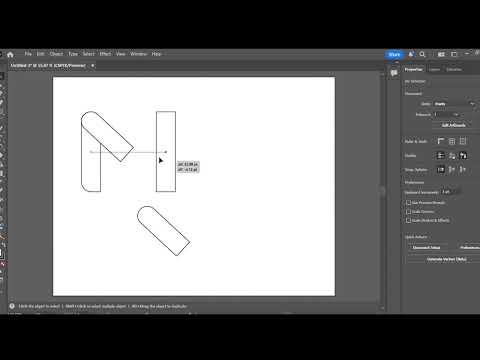Open the Help menu
Image resolution: width=480 pixels, height=360 pixels.
pos(156,54)
